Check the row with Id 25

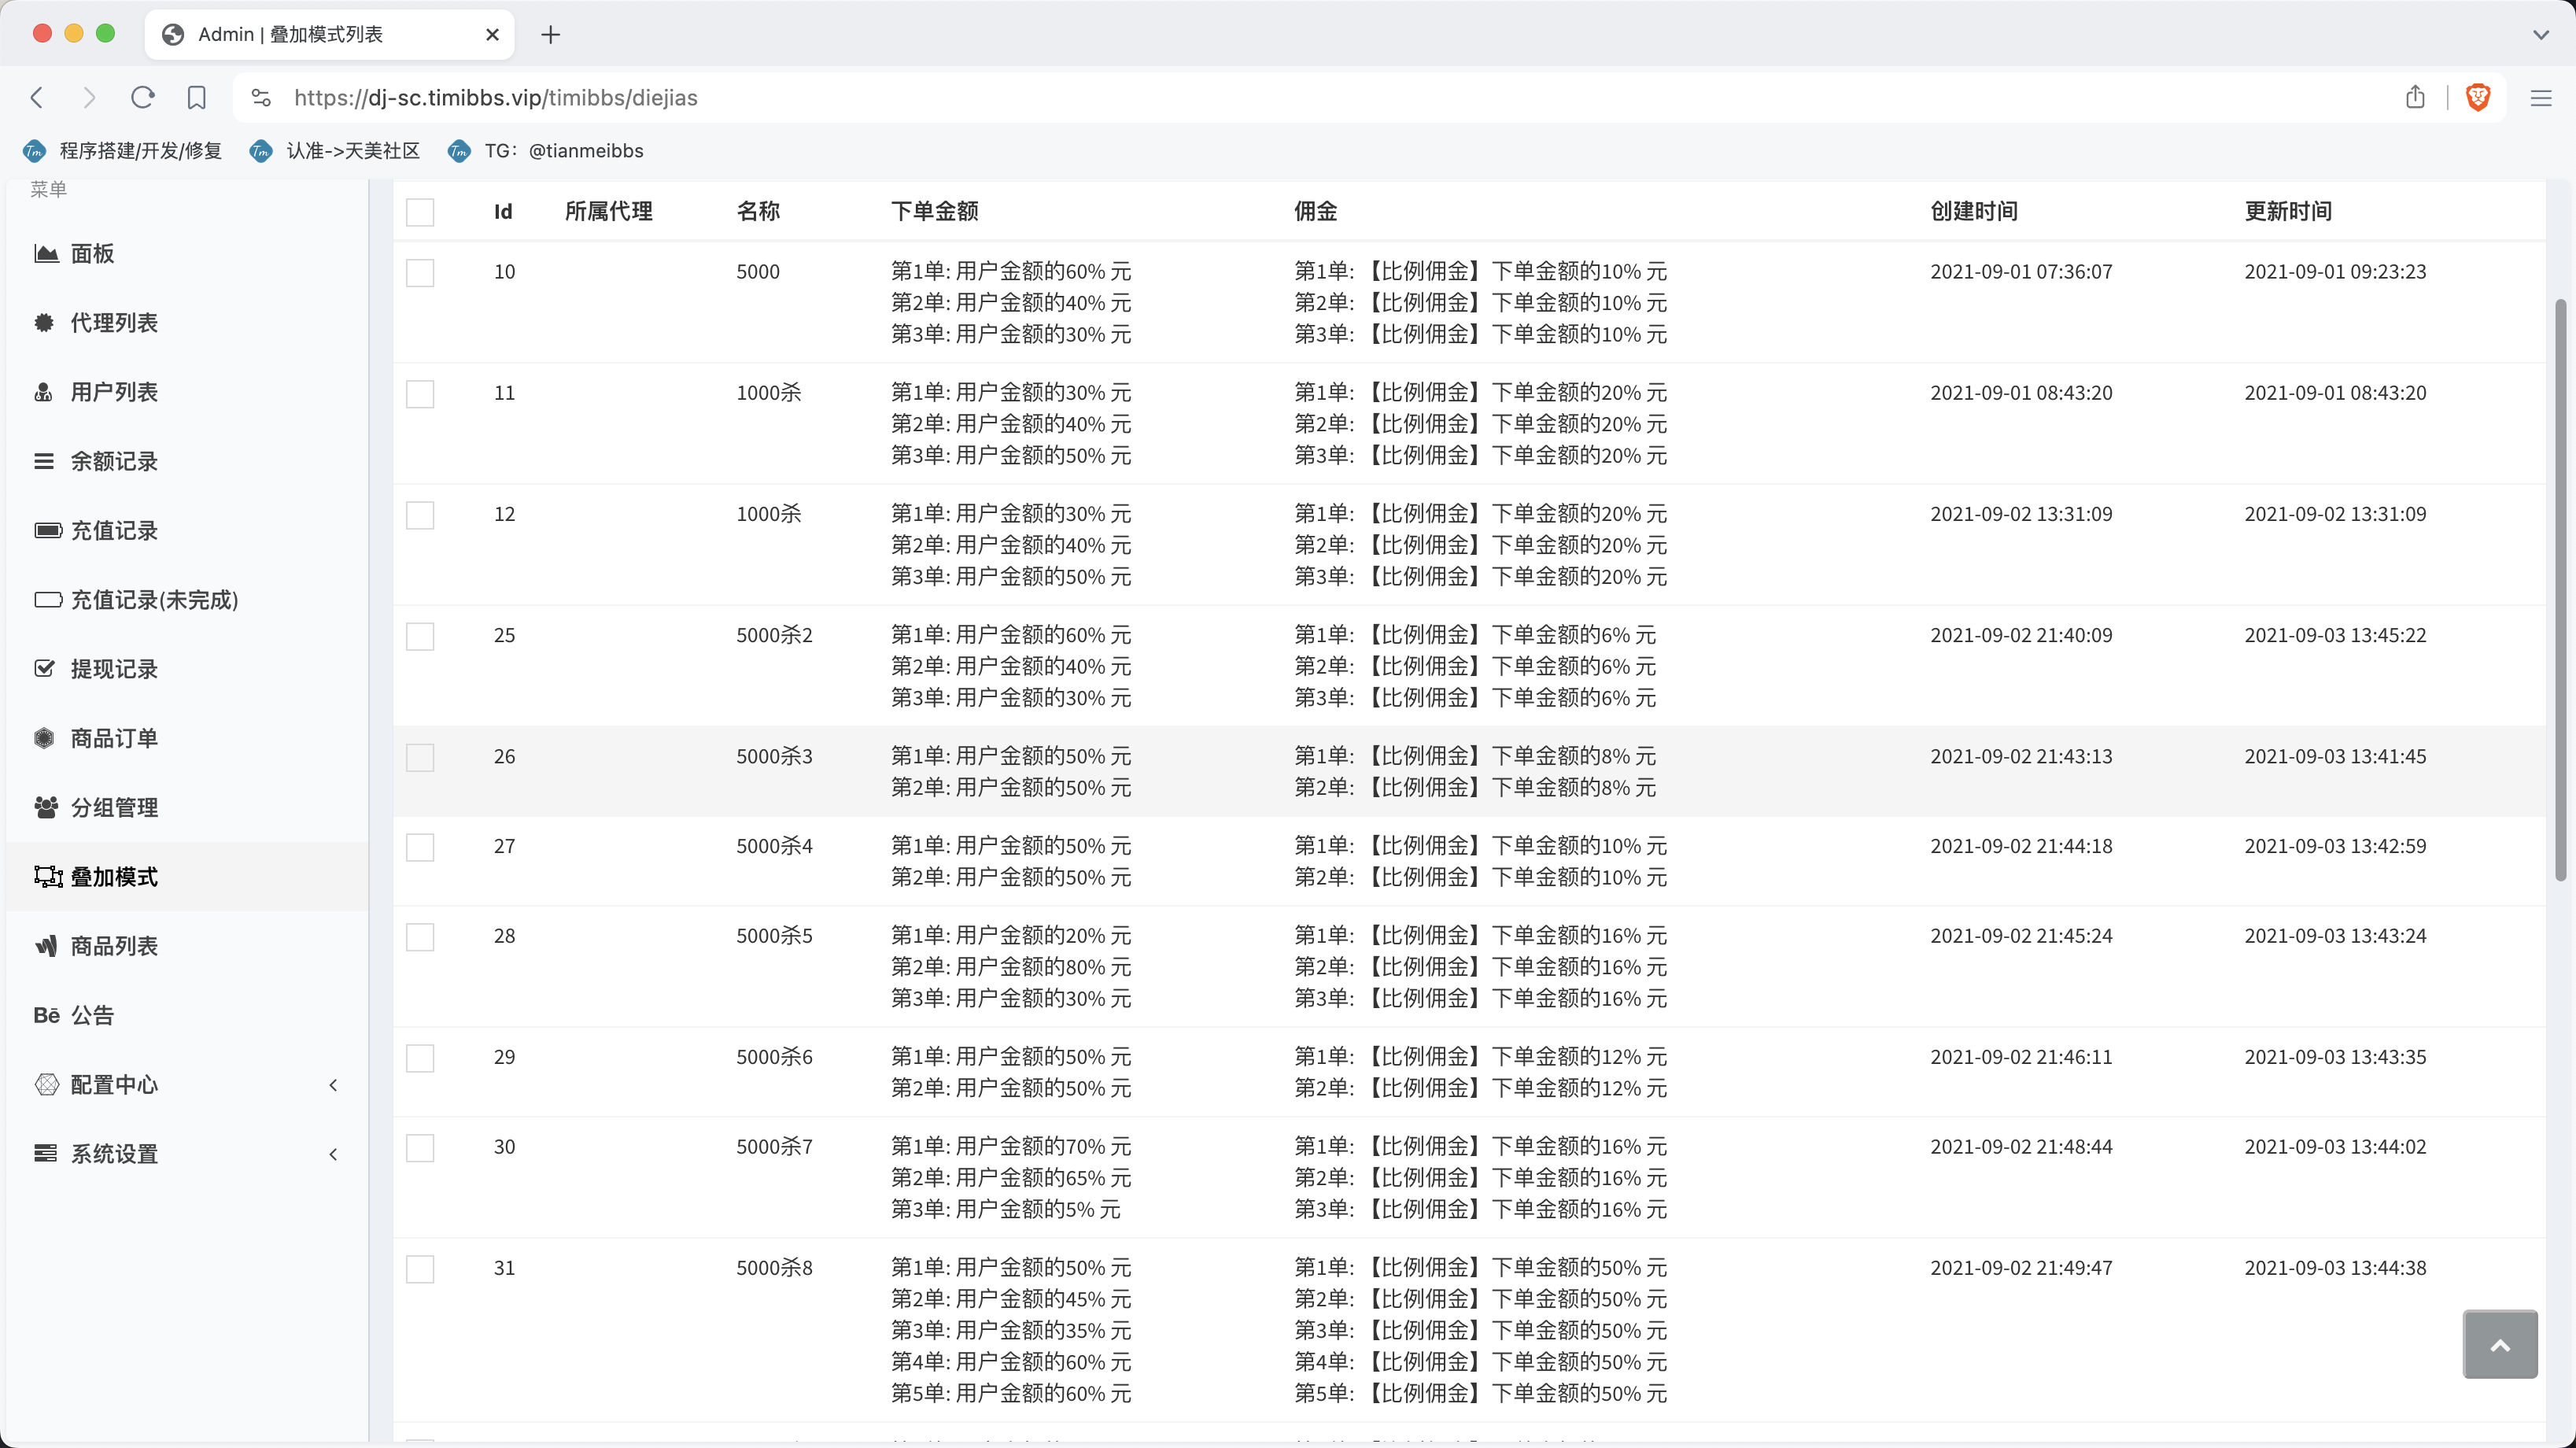pyautogui.click(x=420, y=636)
